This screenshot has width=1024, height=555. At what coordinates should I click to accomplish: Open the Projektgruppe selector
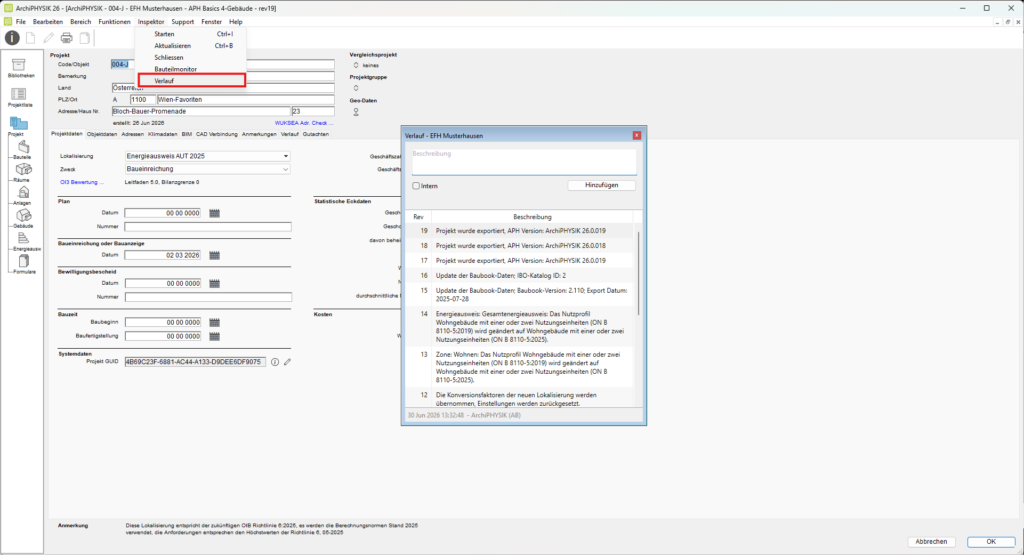(356, 87)
